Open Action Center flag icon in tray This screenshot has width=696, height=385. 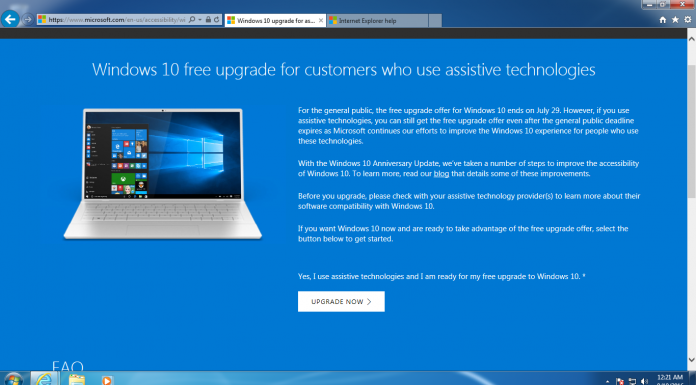coord(620,381)
